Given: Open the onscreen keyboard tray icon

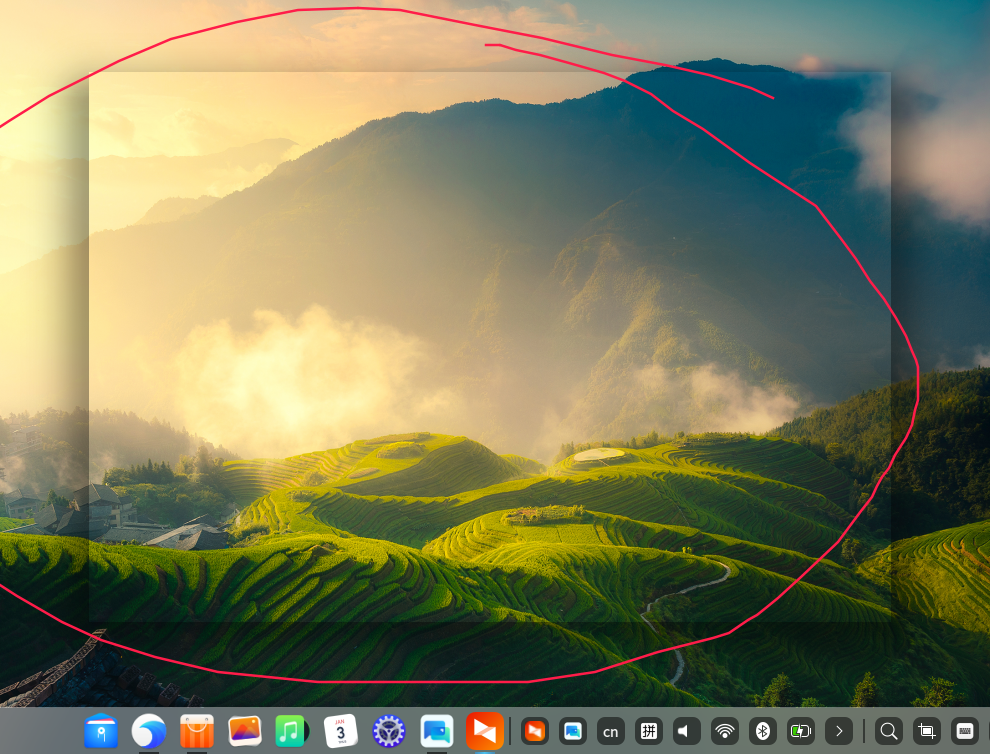Looking at the screenshot, I should coord(965,731).
